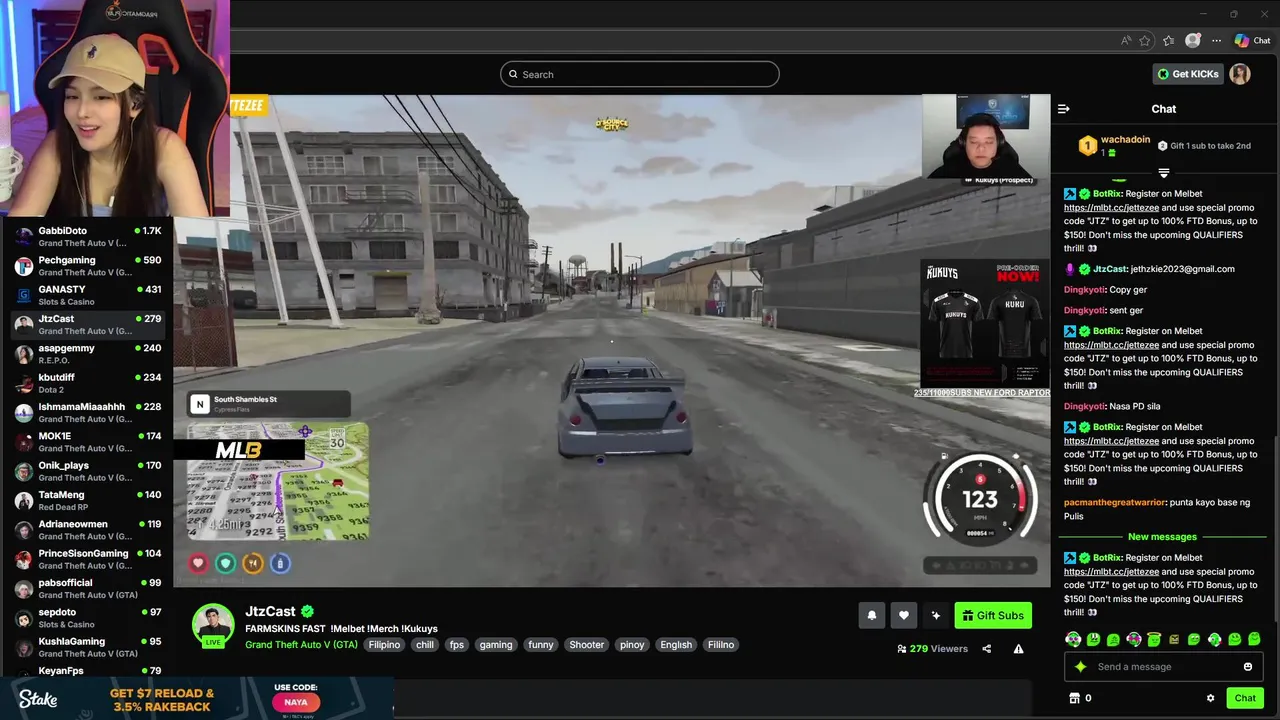This screenshot has width=1280, height=720.
Task: Click the Kick search box
Action: point(640,74)
